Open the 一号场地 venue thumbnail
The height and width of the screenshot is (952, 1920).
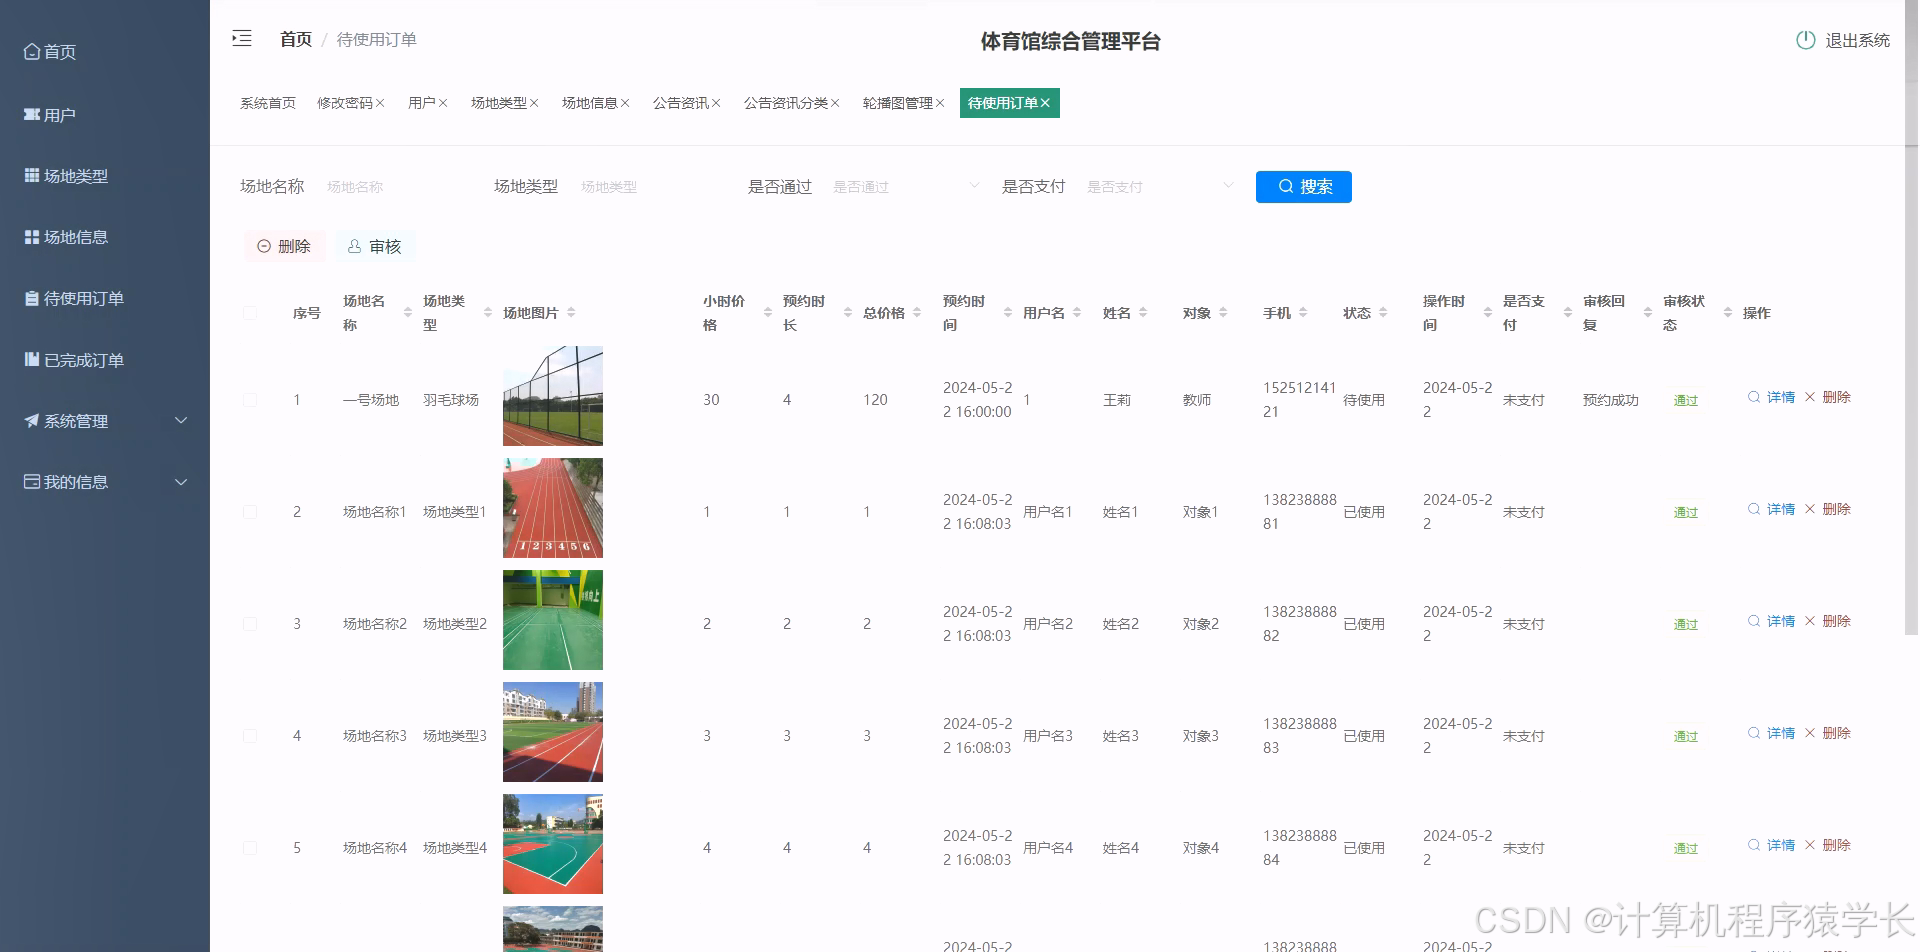point(553,396)
